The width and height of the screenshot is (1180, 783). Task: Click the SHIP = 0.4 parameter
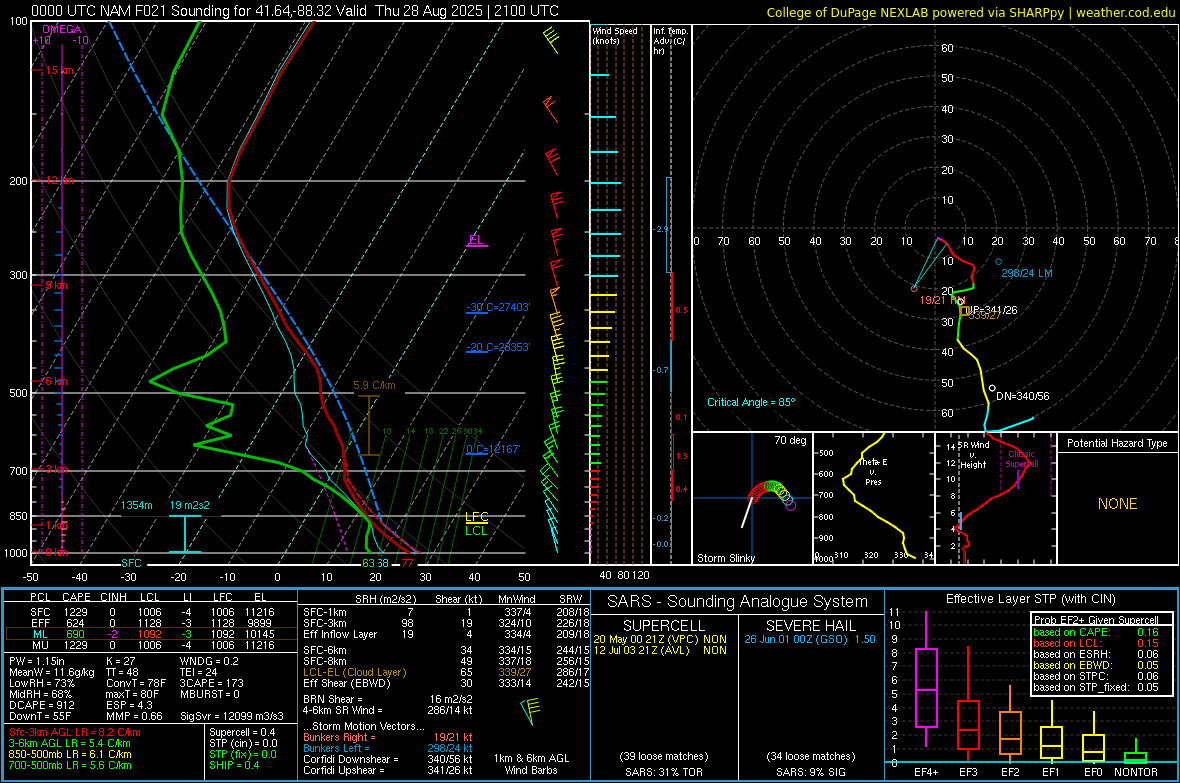click(234, 765)
